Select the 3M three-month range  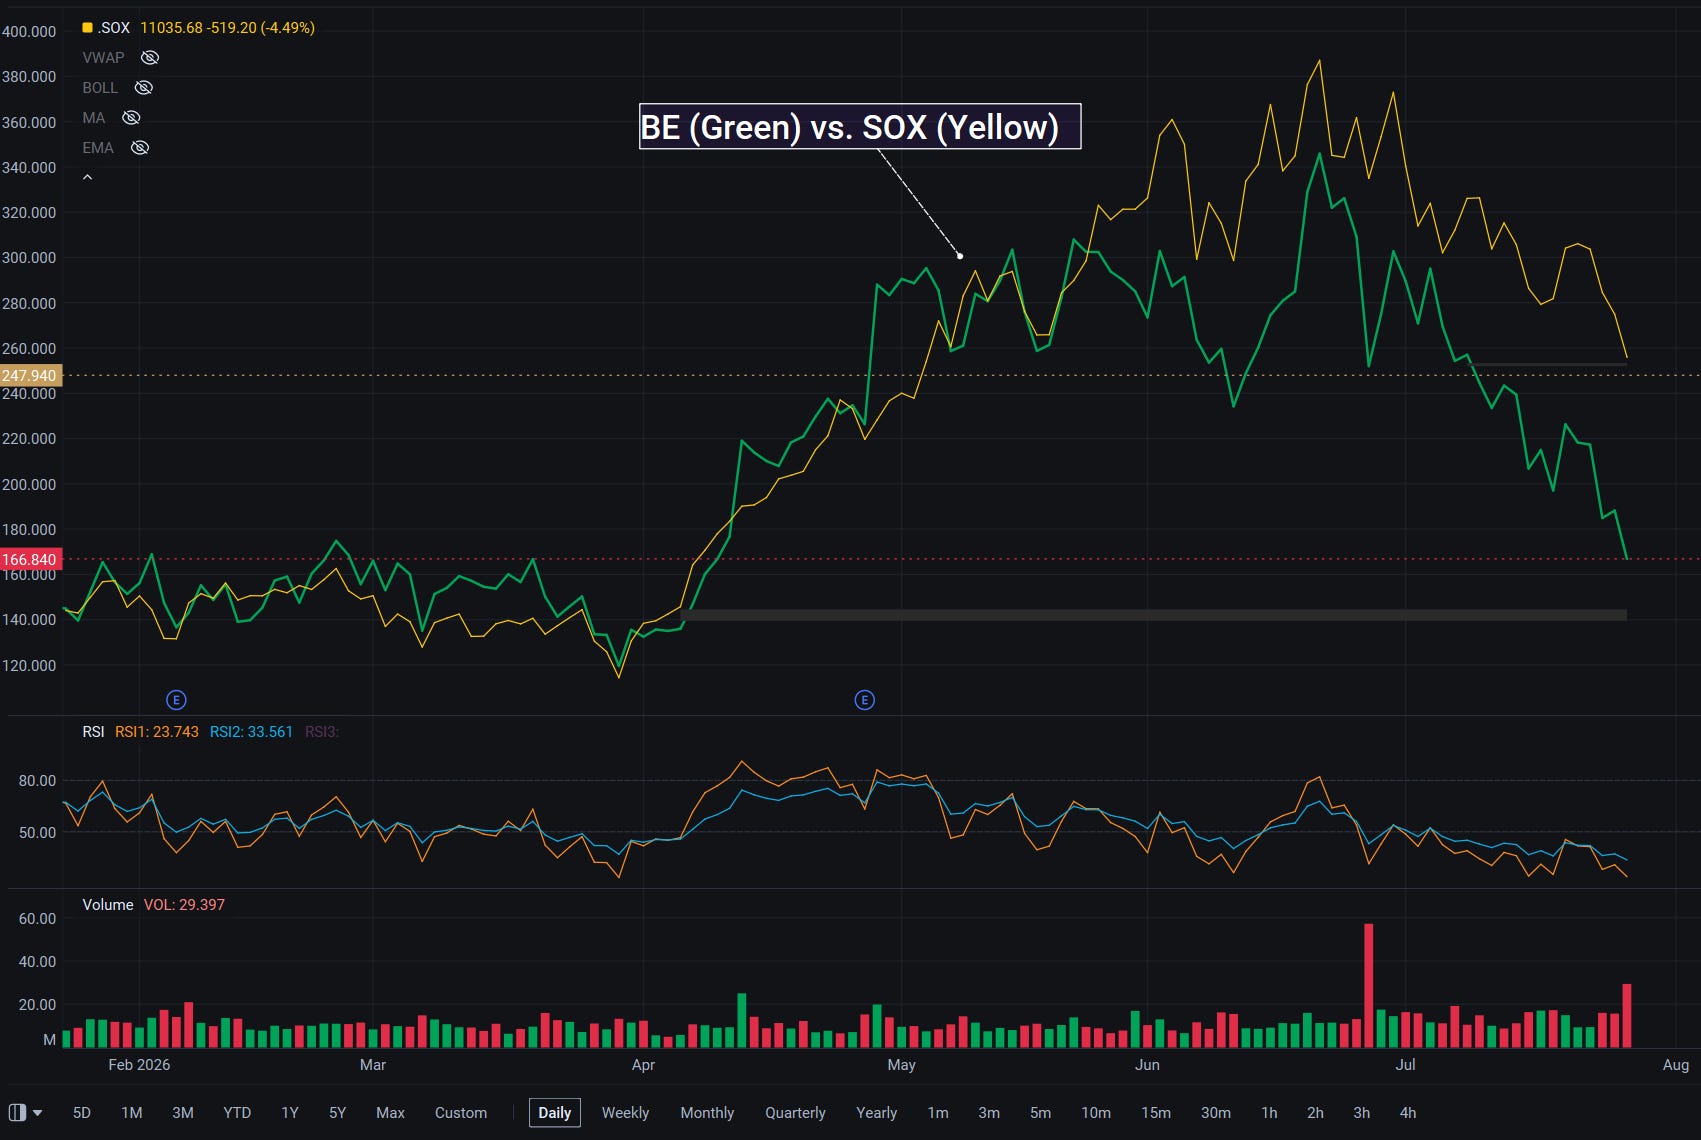[x=183, y=1112]
